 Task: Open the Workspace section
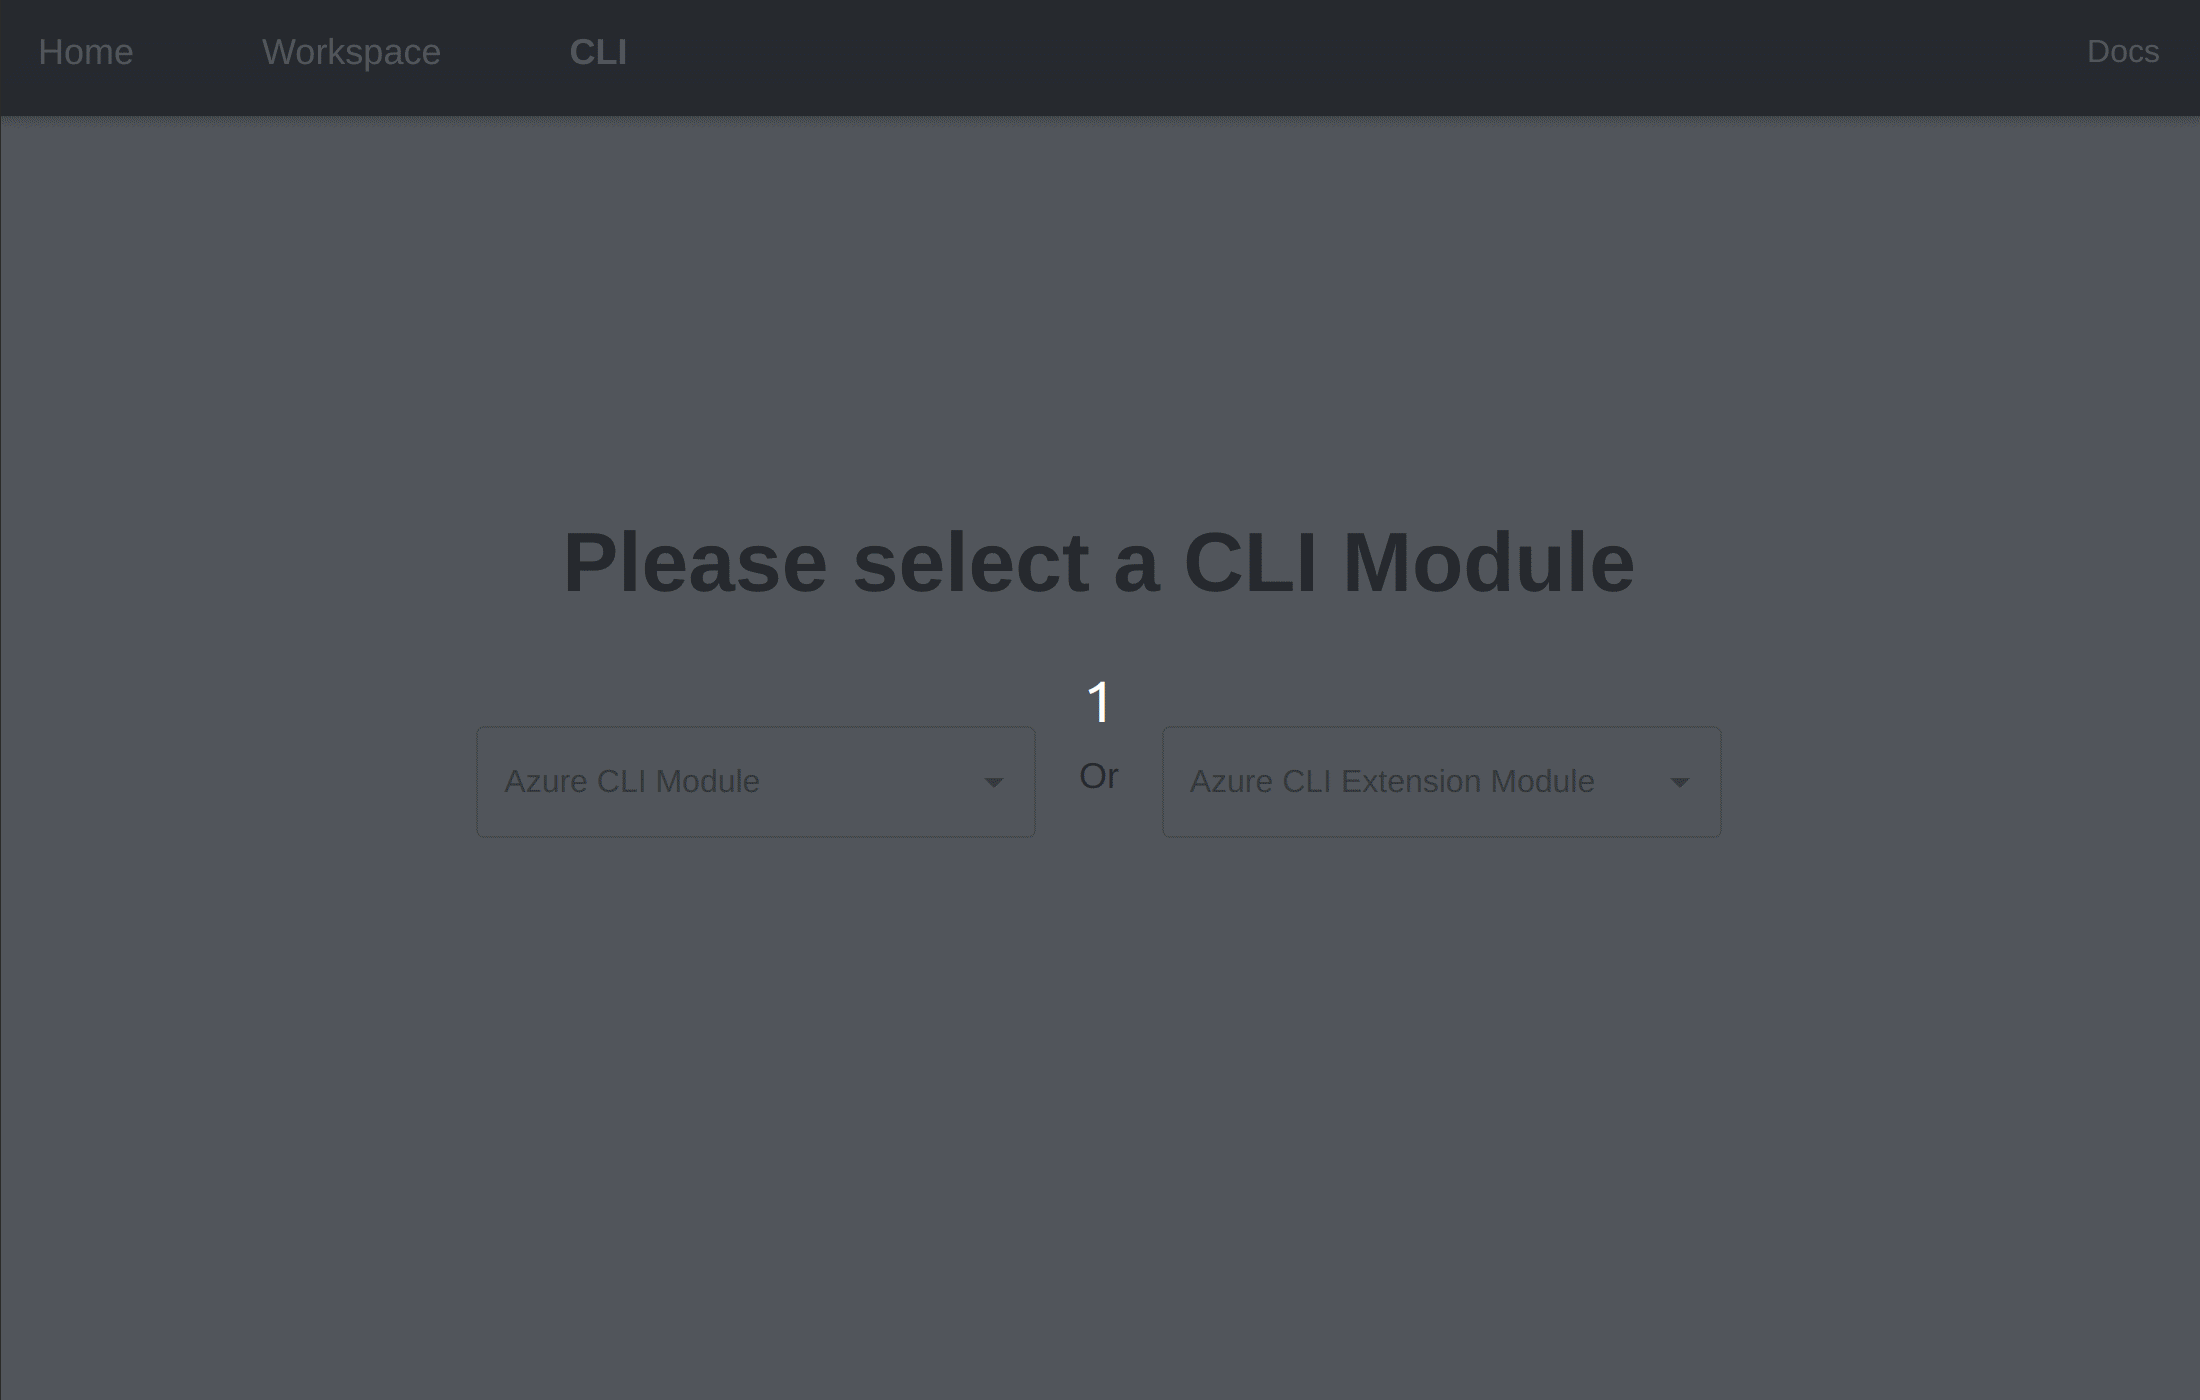click(x=351, y=51)
